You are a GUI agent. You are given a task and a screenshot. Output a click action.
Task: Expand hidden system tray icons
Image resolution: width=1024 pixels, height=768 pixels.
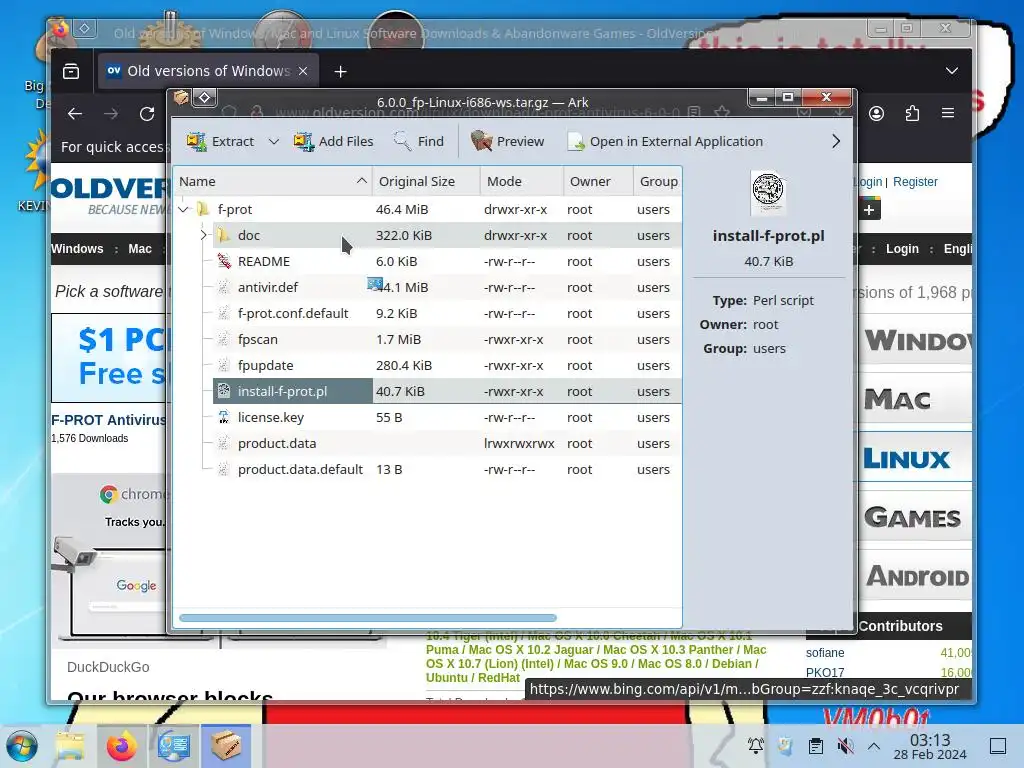point(874,746)
